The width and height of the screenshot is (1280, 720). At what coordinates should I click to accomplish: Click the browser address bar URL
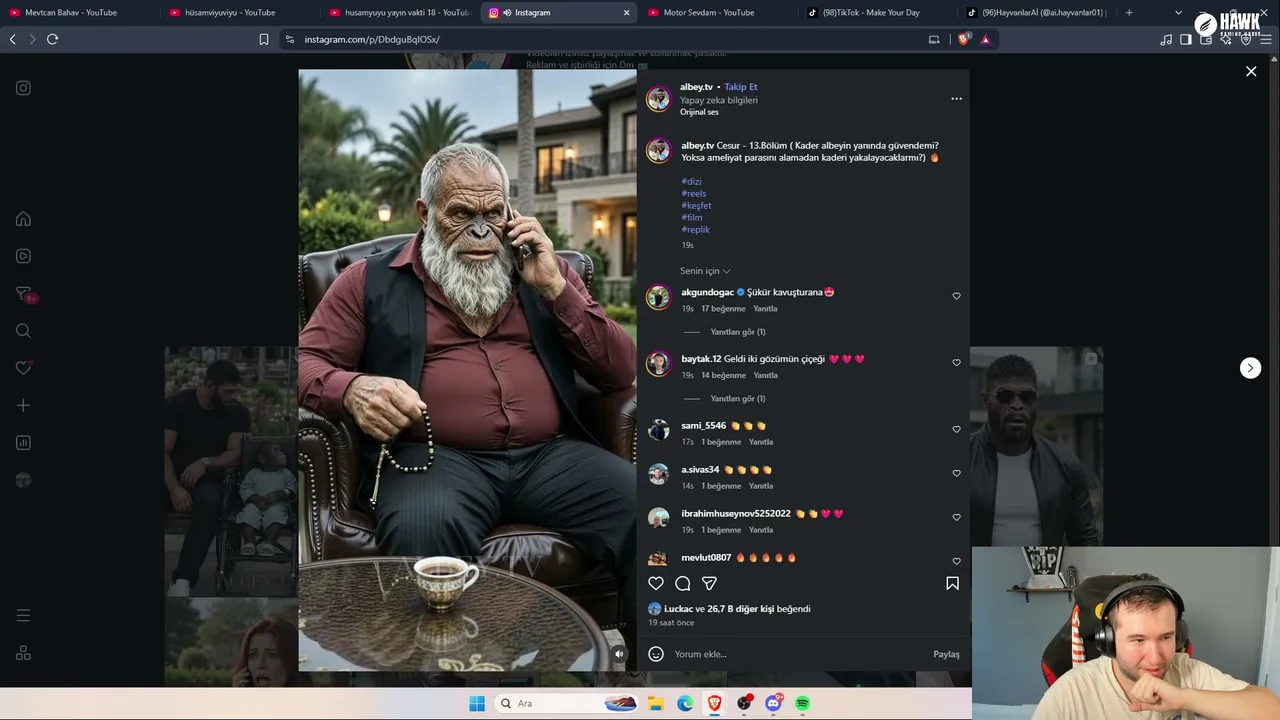click(372, 40)
